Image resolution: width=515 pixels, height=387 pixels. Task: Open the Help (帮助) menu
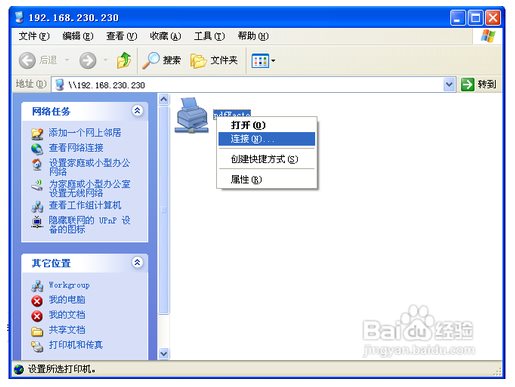pos(253,36)
